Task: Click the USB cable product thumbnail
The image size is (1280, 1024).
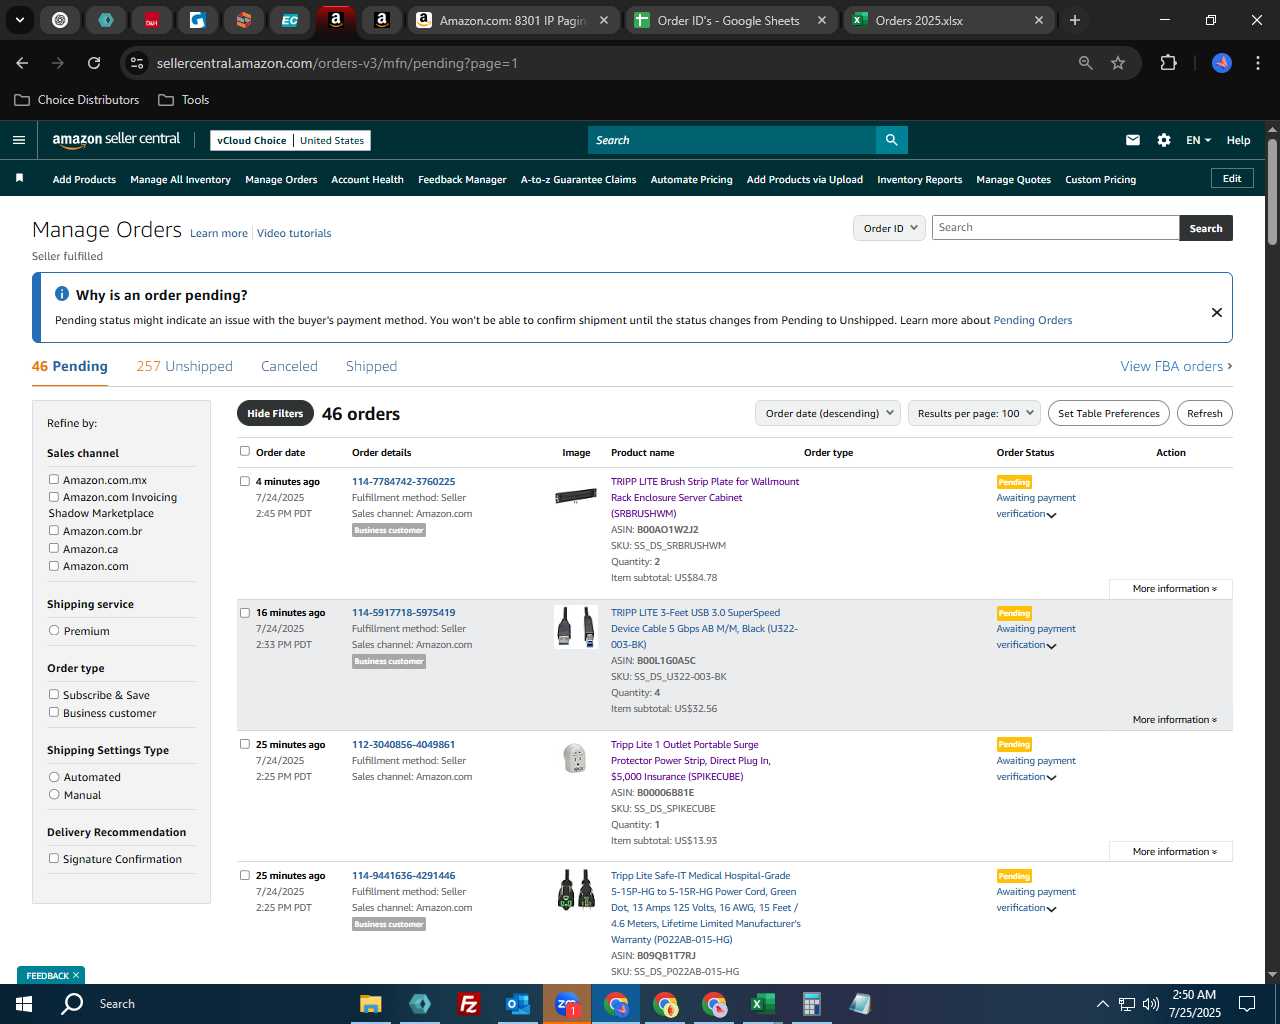Action: coord(575,627)
